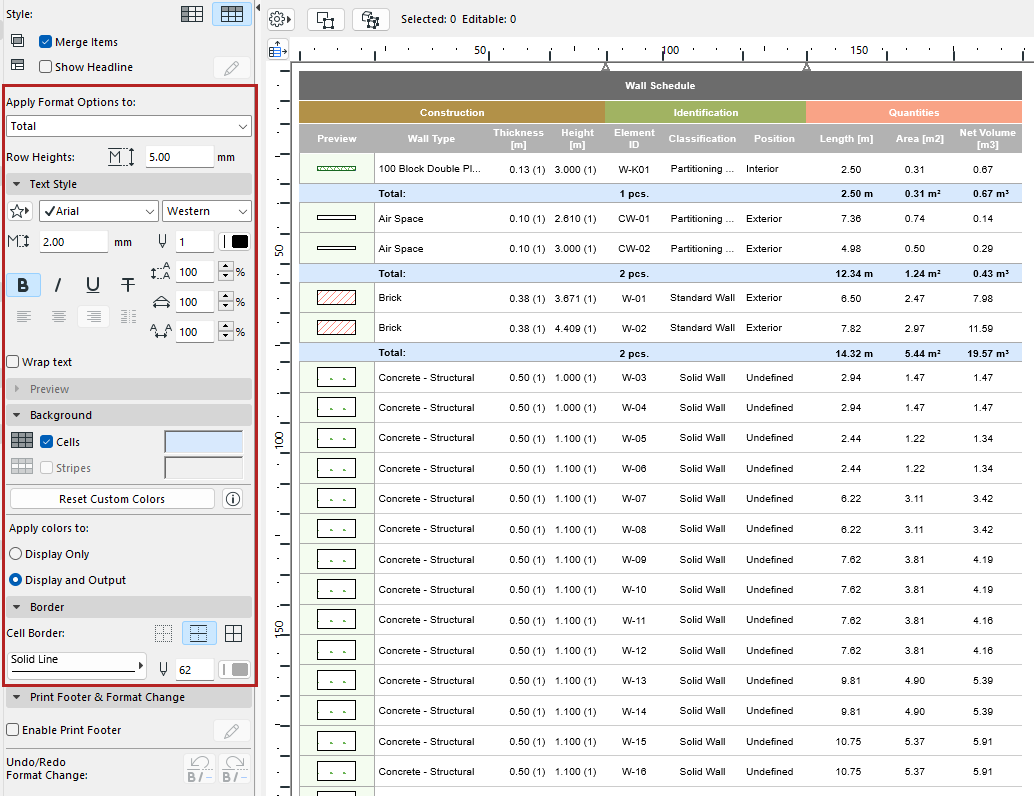Click the Underline text style icon
This screenshot has height=796, width=1034.
click(93, 285)
